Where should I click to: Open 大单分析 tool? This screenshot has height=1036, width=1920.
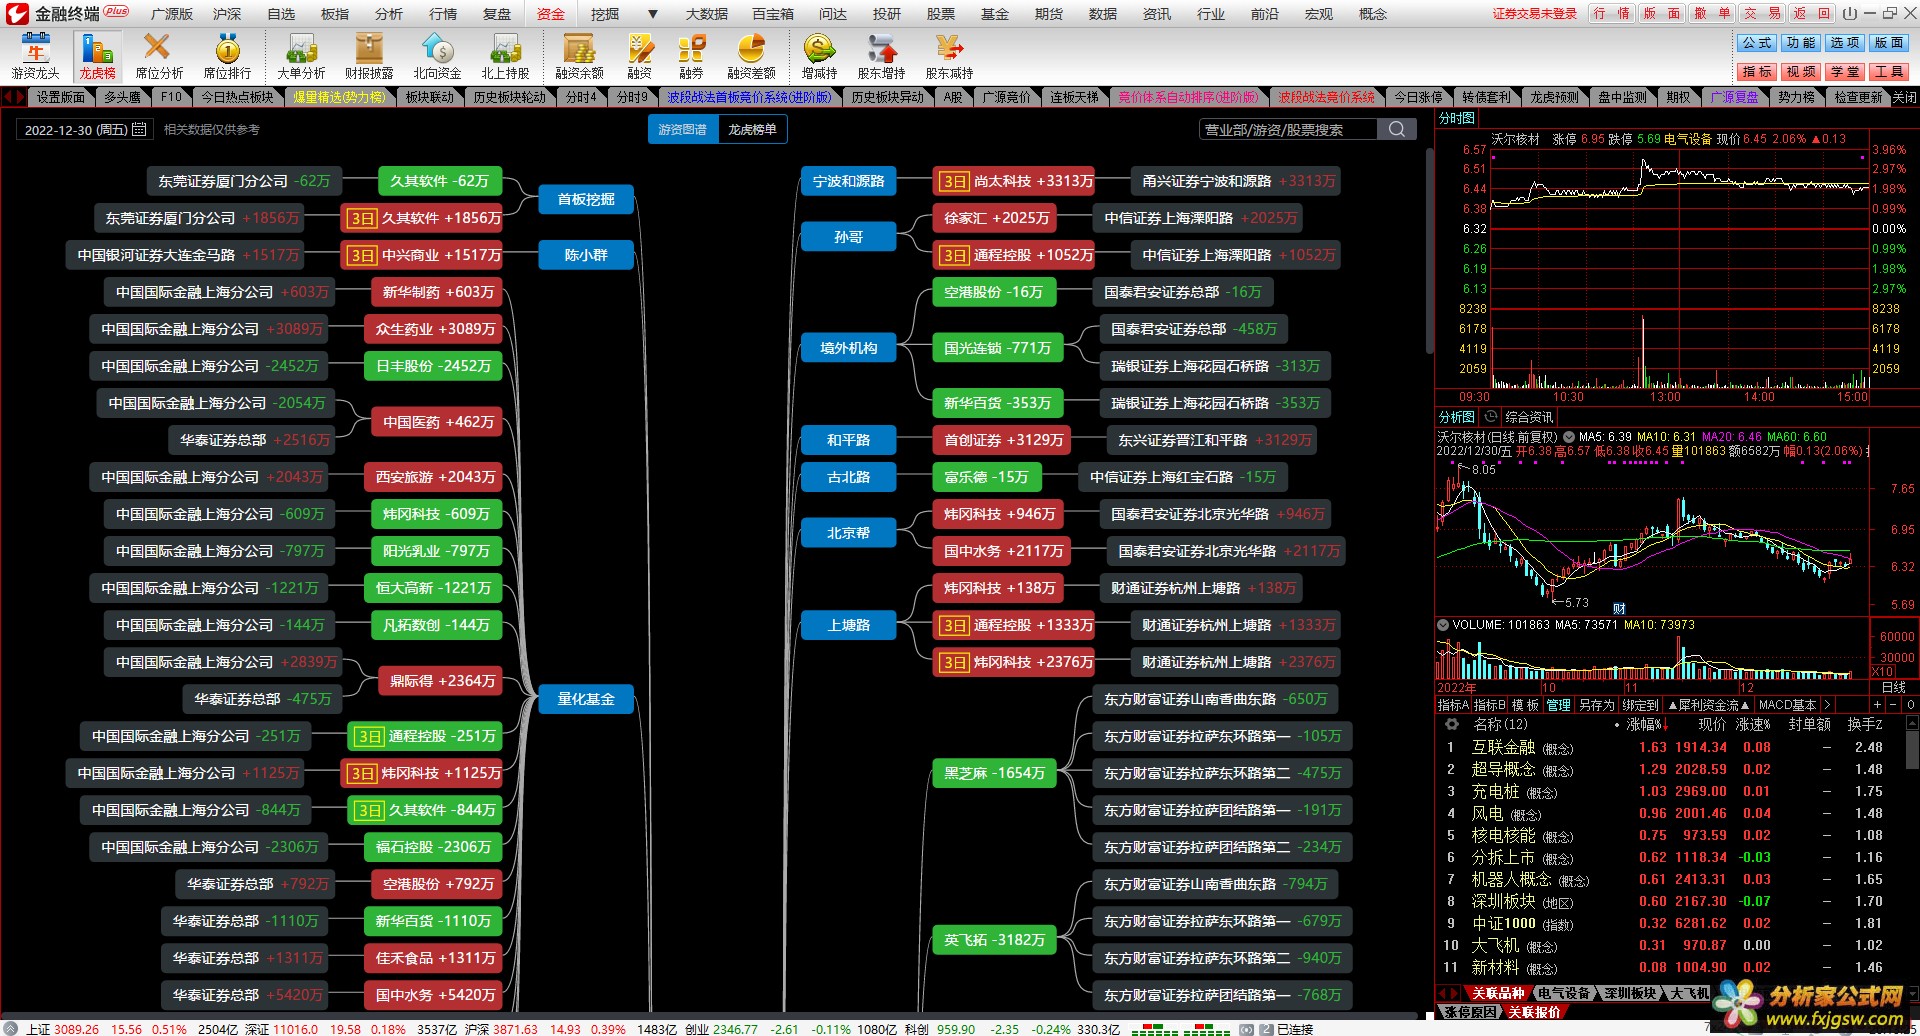(x=301, y=56)
